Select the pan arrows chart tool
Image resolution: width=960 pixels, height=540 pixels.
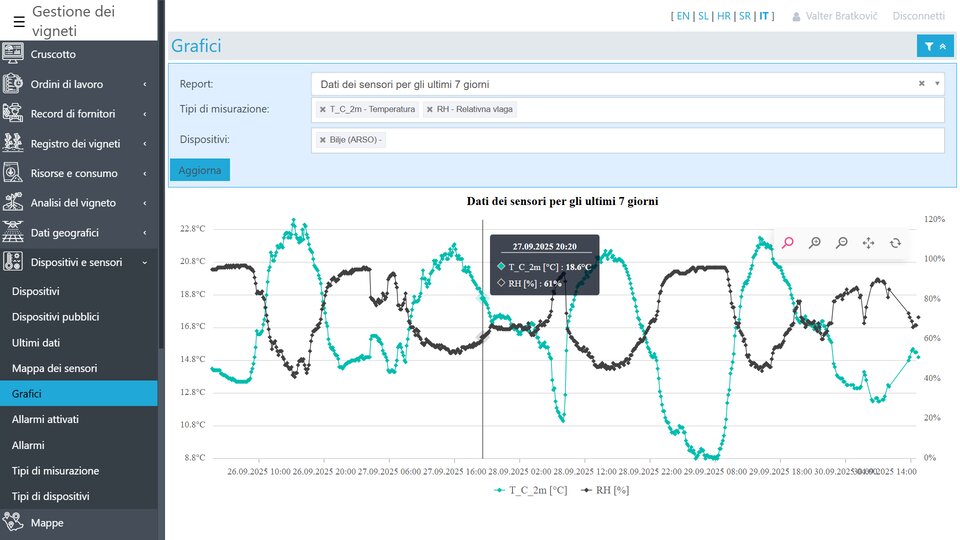click(868, 242)
